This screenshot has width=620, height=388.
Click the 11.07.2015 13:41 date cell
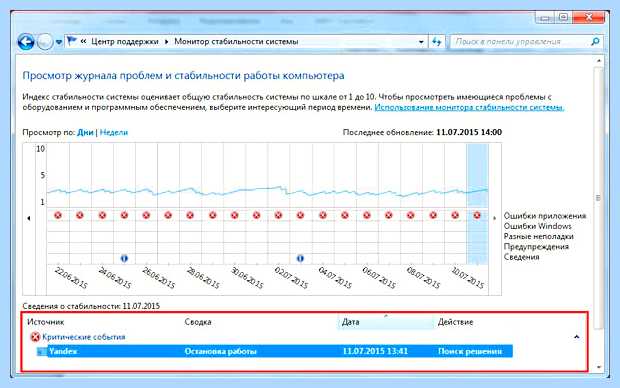(x=375, y=351)
